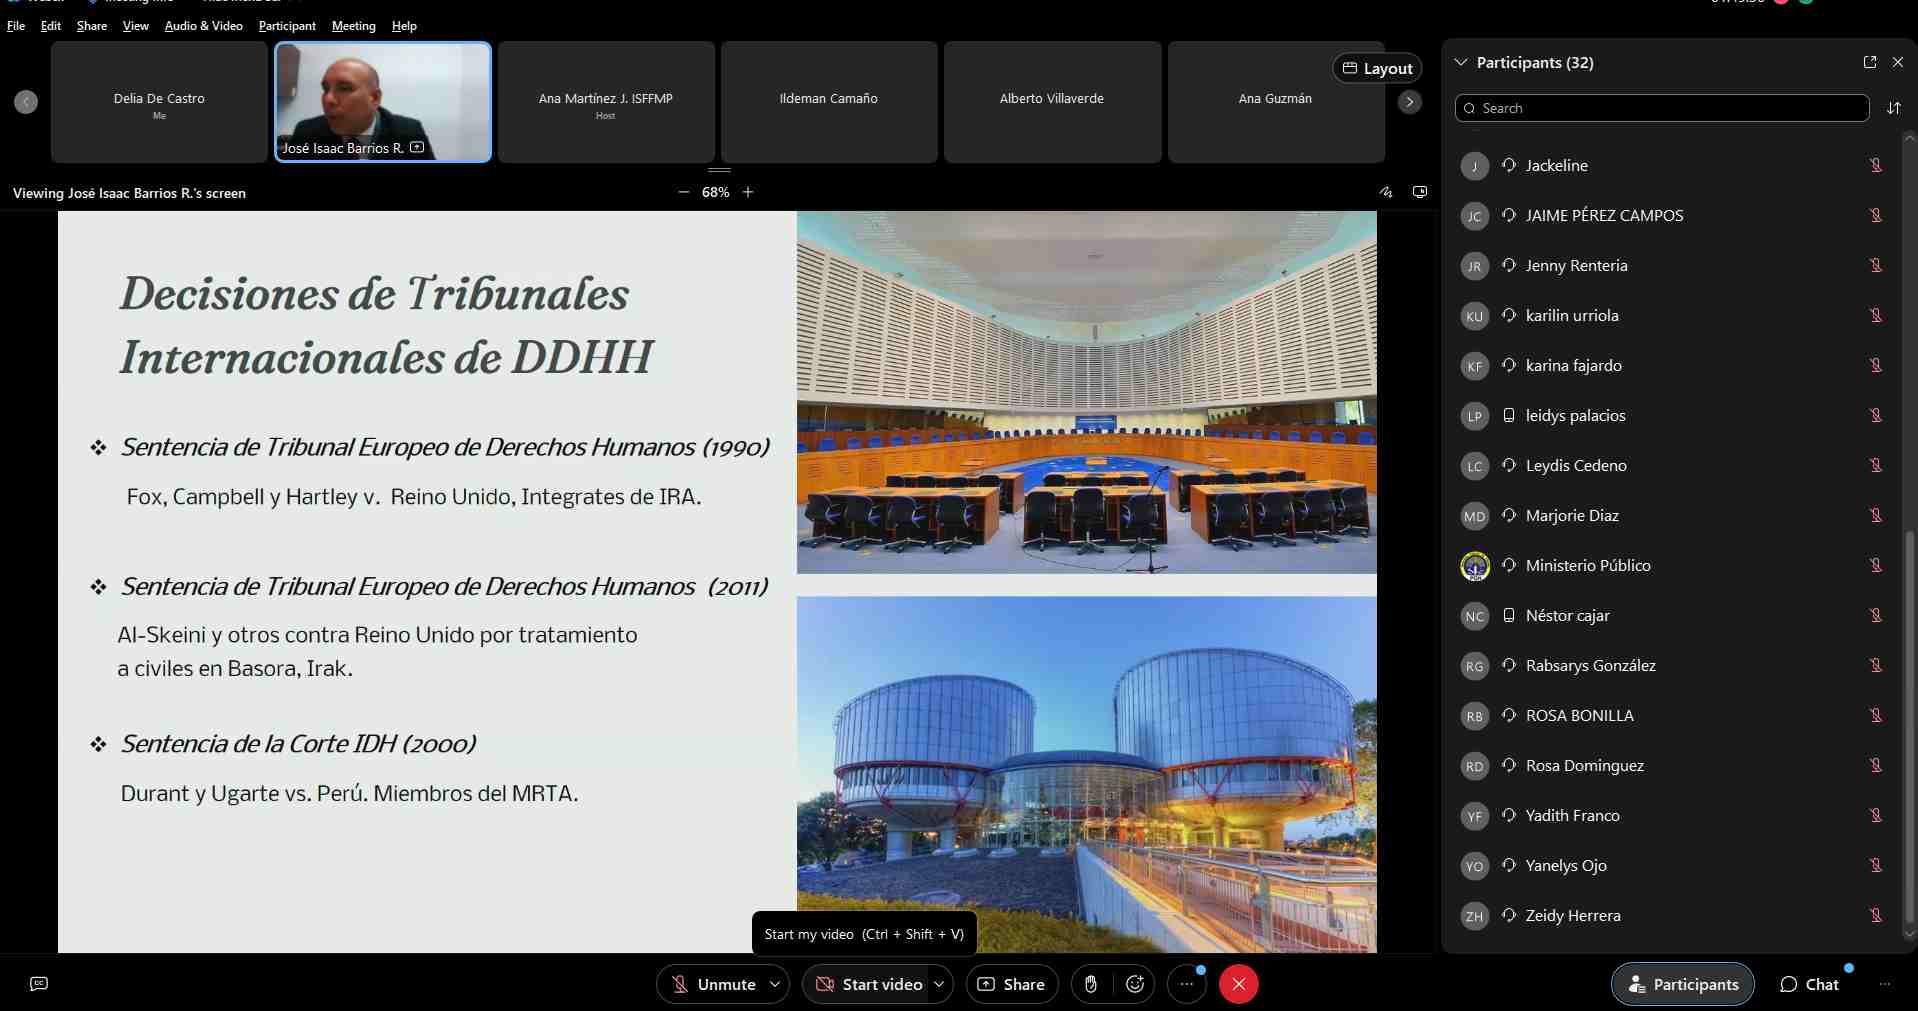
Task: Open video options arrow next to Start video
Action: (x=939, y=984)
